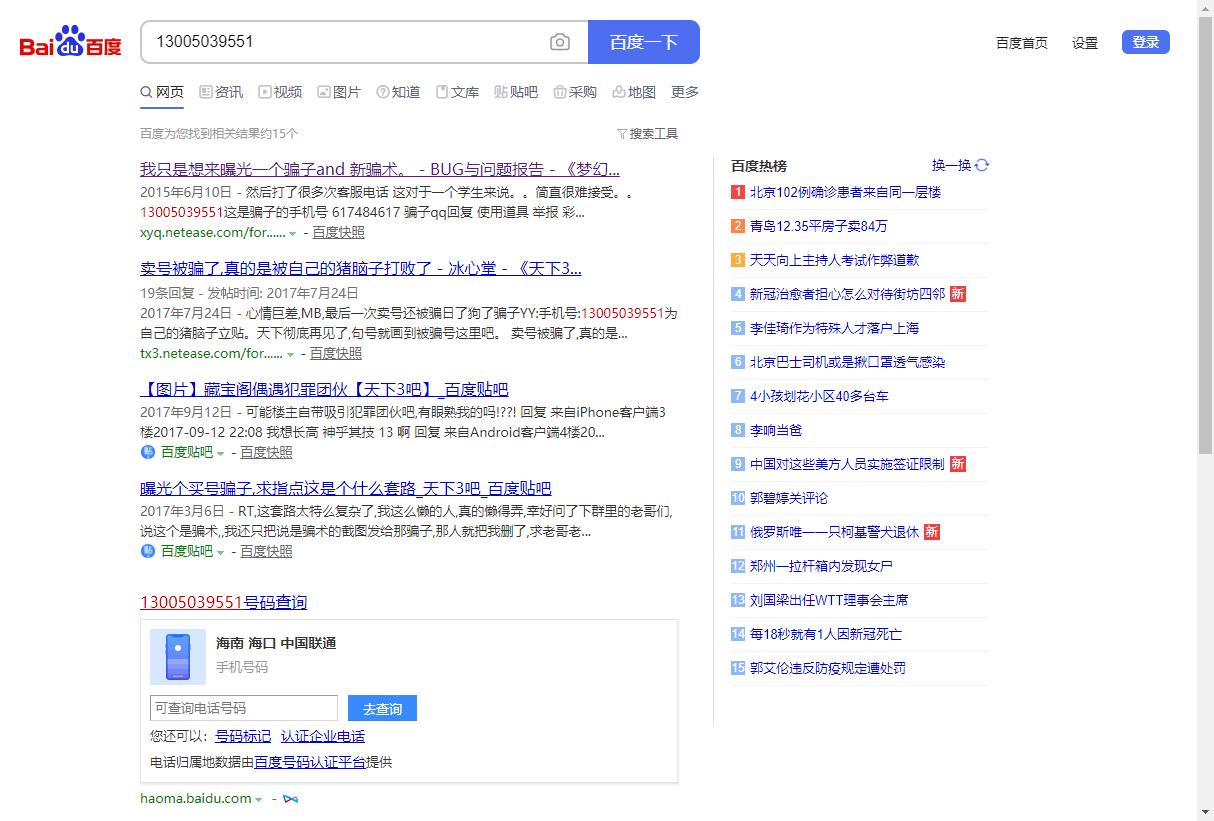
Task: Switch to the 视频 video tab
Action: tap(280, 92)
